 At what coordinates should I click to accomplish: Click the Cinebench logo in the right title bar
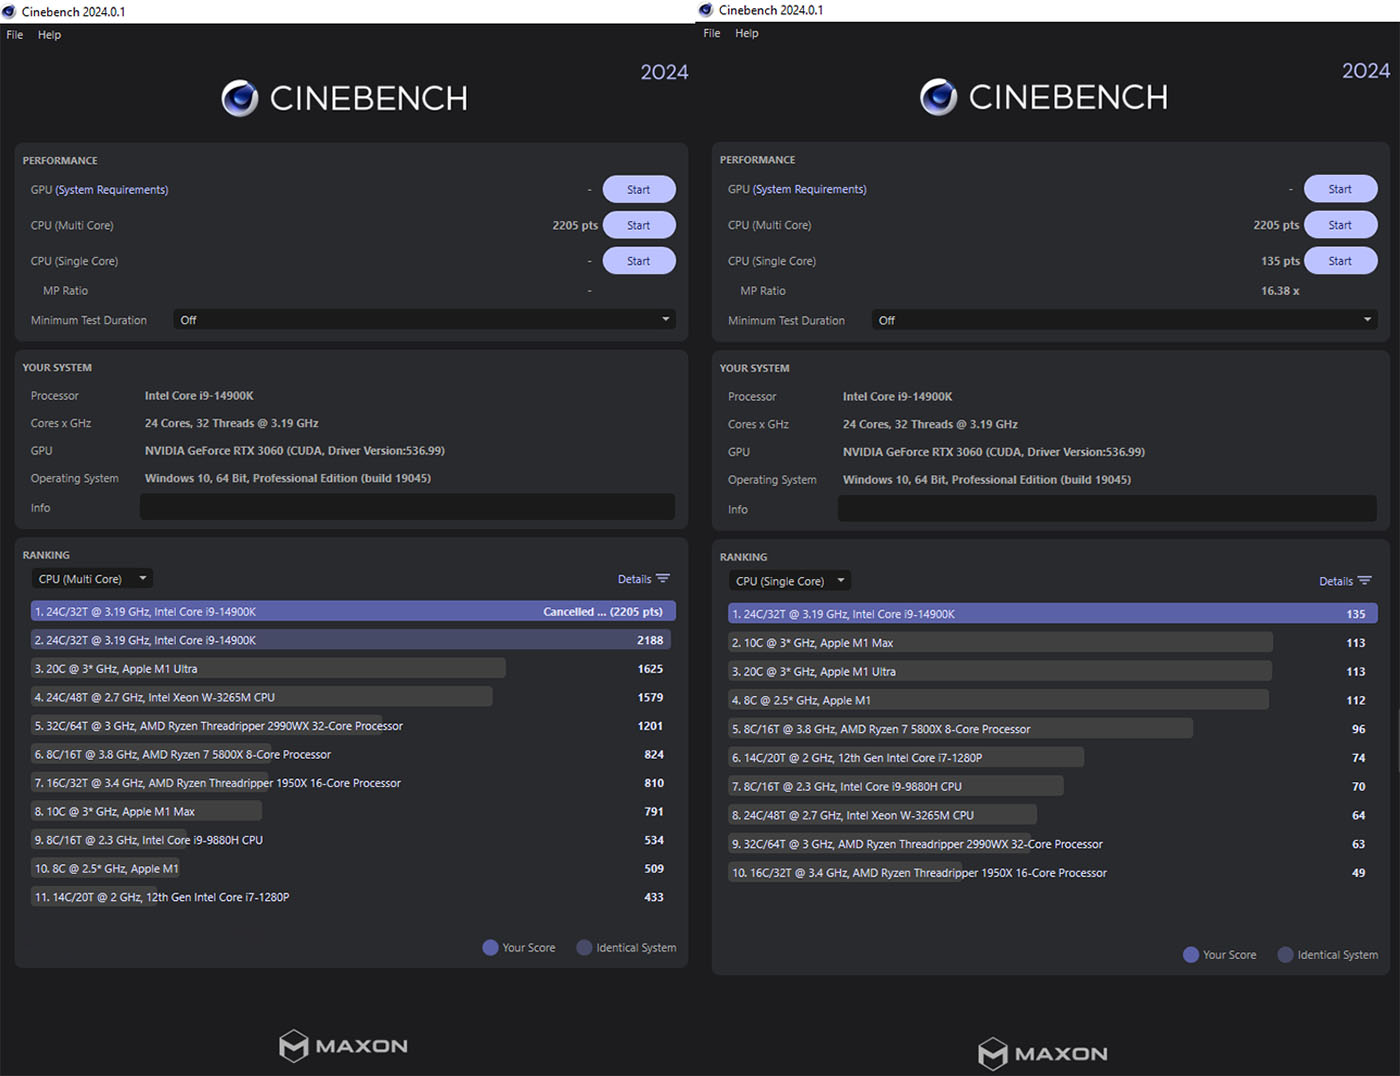705,10
